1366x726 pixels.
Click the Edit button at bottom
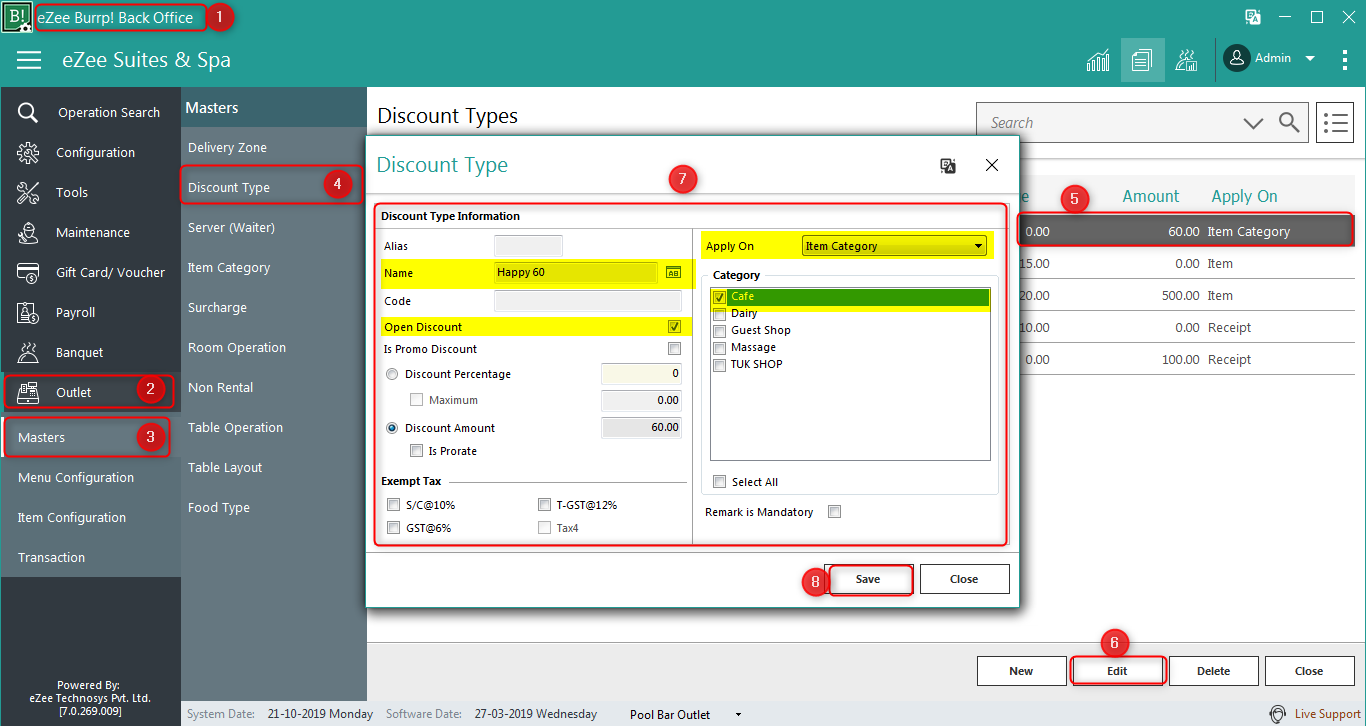[1117, 671]
